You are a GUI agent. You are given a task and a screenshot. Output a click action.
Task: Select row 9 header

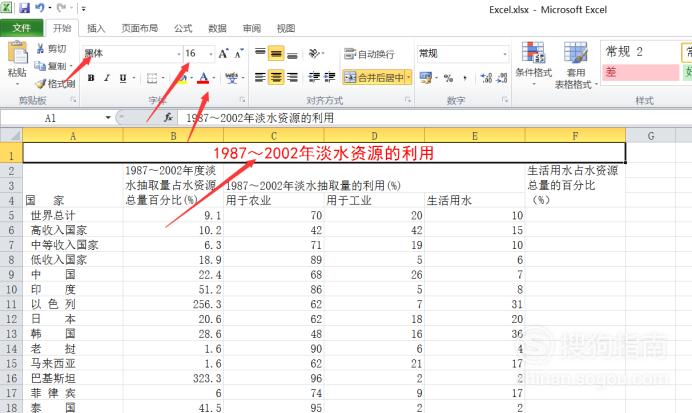(11, 274)
